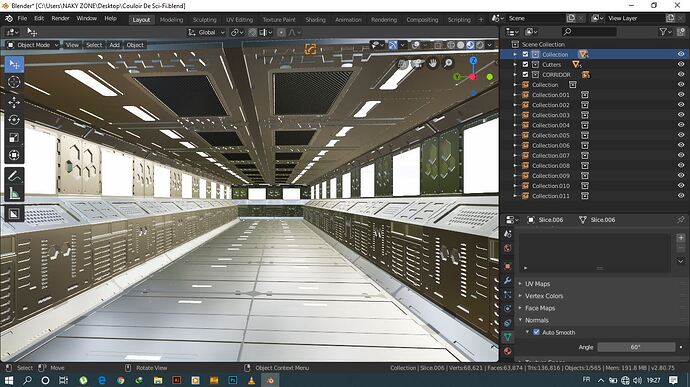Uncheck the Cutters collection checkbox
The height and width of the screenshot is (387, 690).
[x=525, y=64]
